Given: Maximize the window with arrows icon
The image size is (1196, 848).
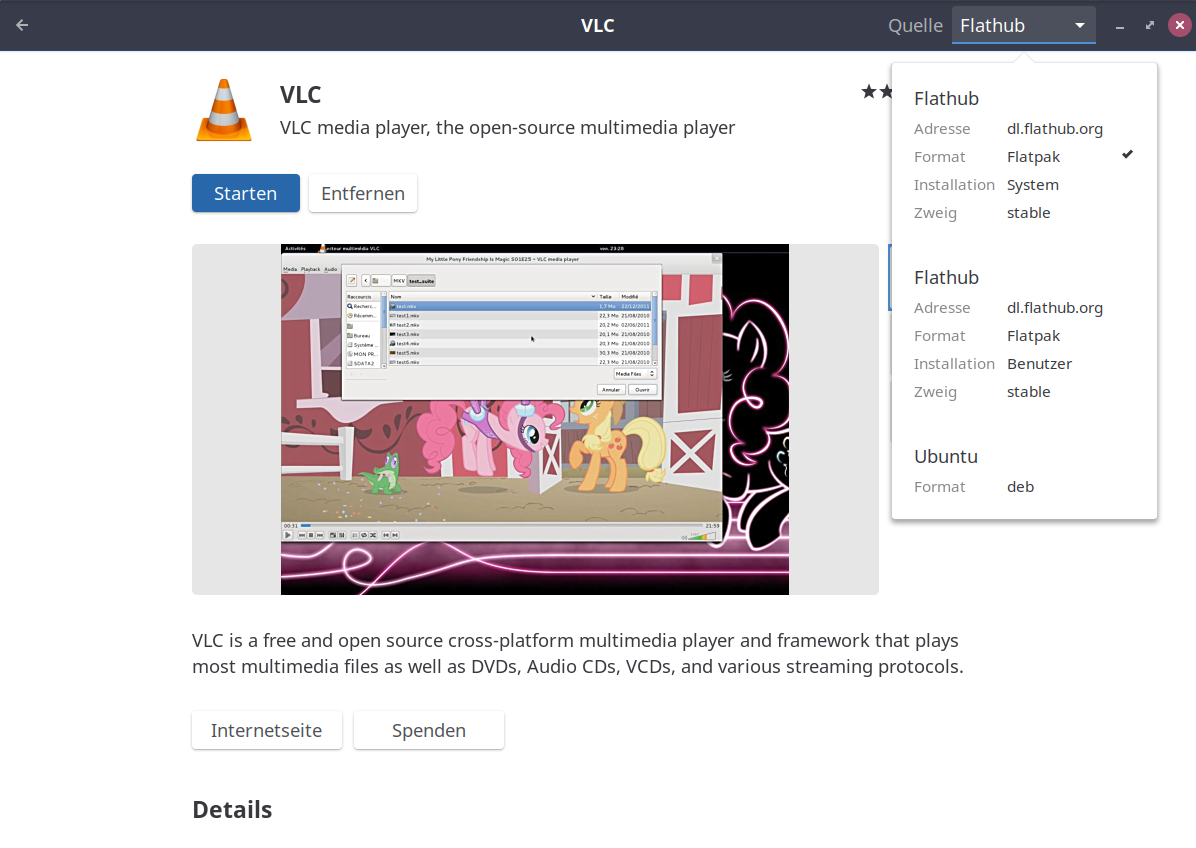Looking at the screenshot, I should 1149,25.
